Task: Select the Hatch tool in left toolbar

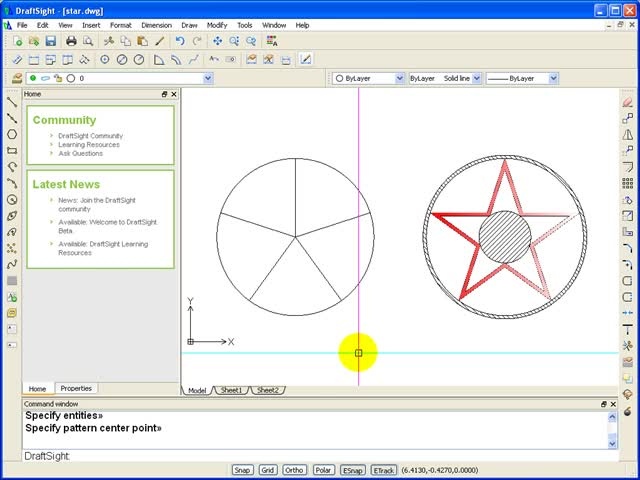Action: click(12, 281)
